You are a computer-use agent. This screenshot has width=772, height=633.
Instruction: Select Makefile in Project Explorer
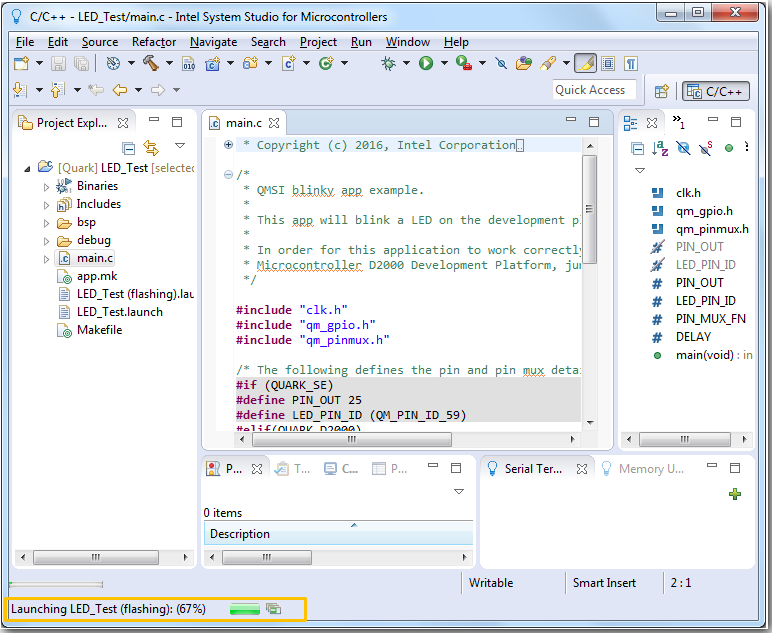99,330
